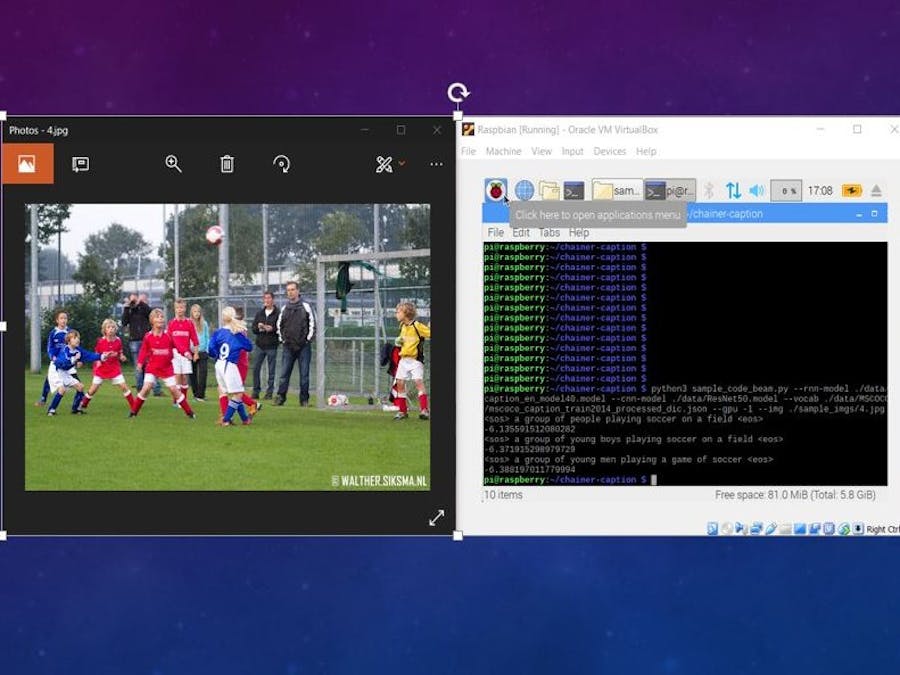900x675 pixels.
Task: Minimize the chainer-caption terminal window
Action: 859,214
